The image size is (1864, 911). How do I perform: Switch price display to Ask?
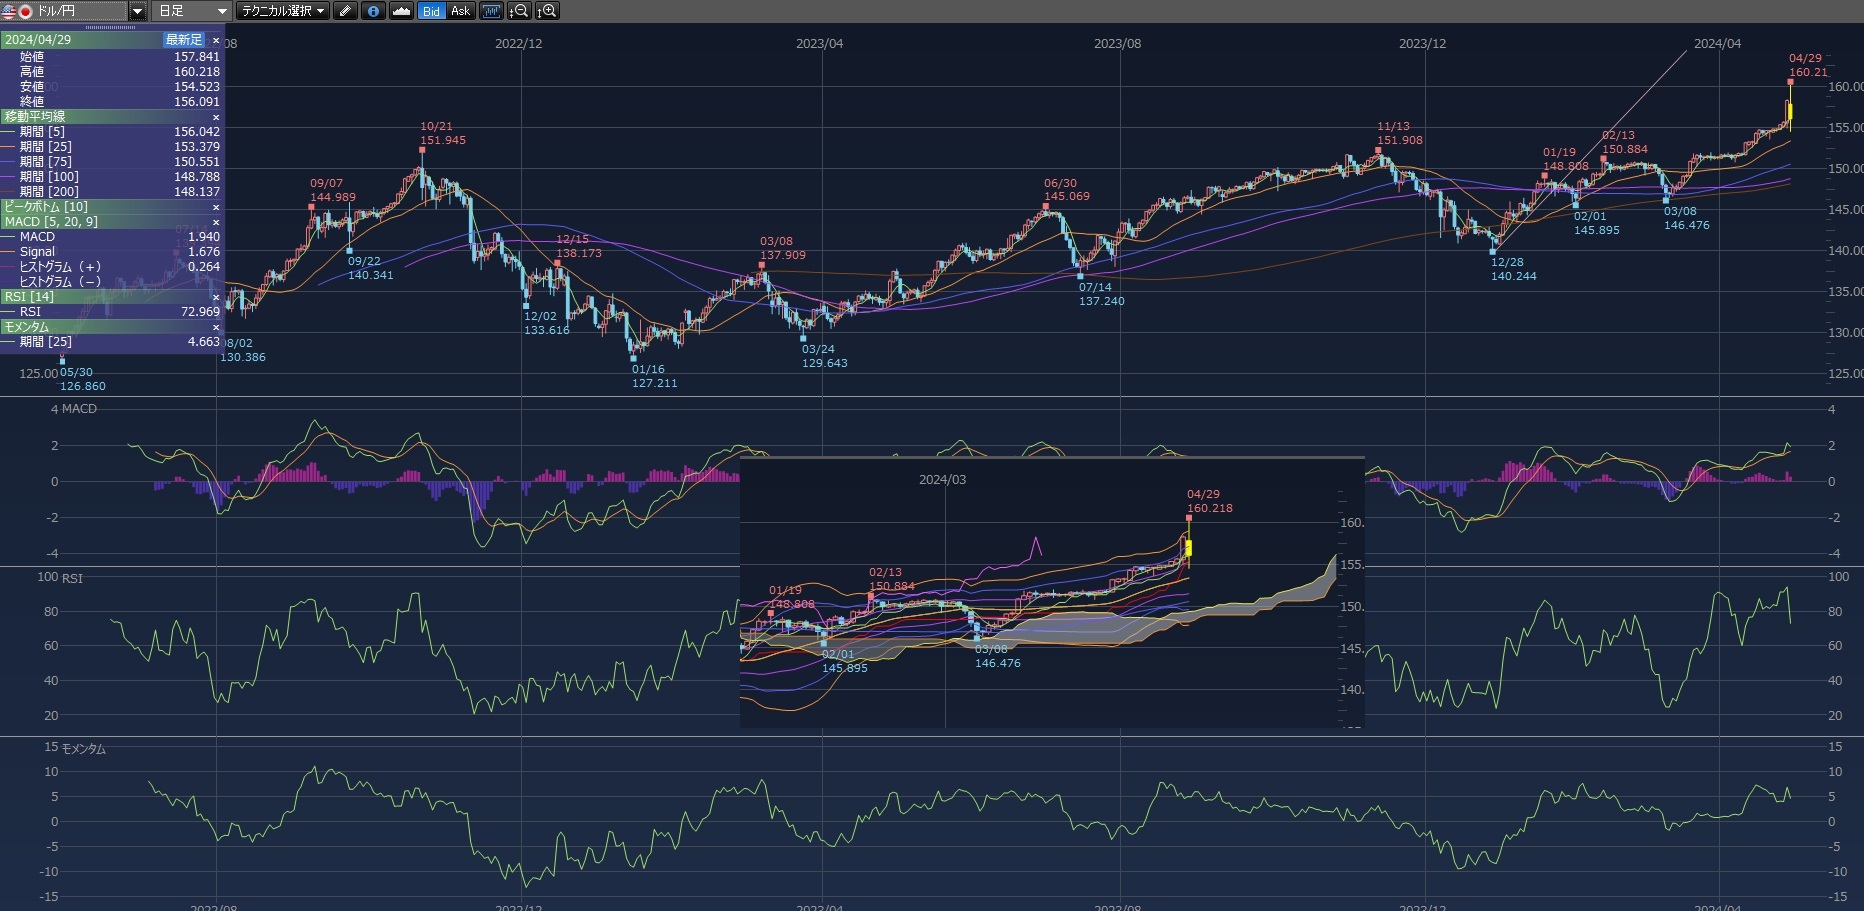tap(460, 11)
